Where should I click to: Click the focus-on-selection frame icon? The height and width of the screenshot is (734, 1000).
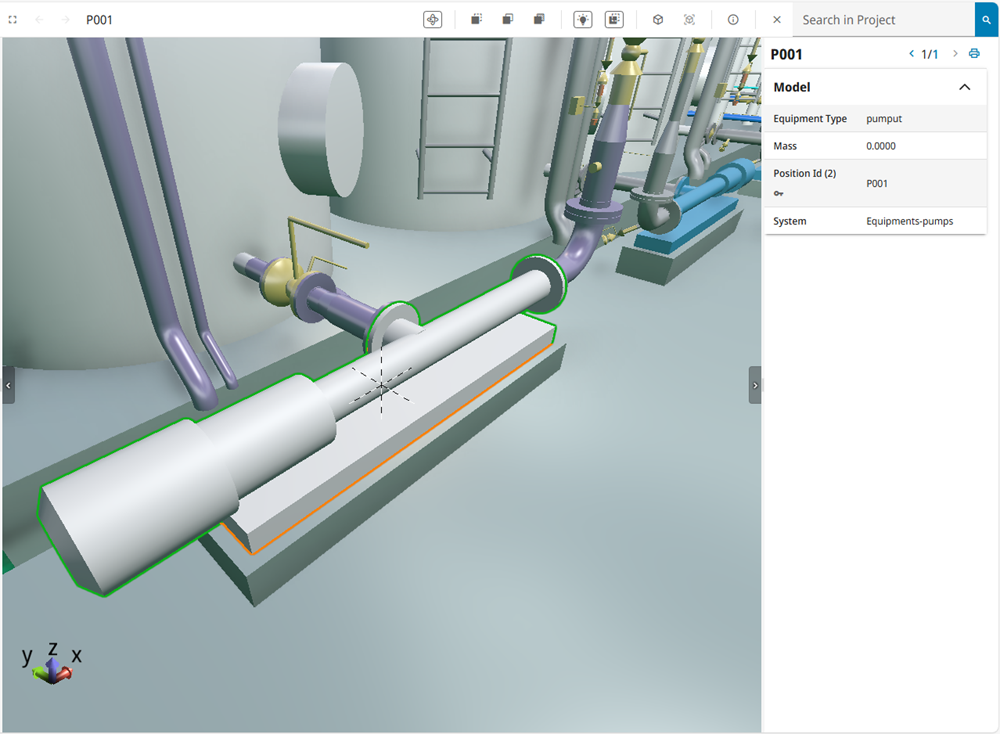coord(689,20)
